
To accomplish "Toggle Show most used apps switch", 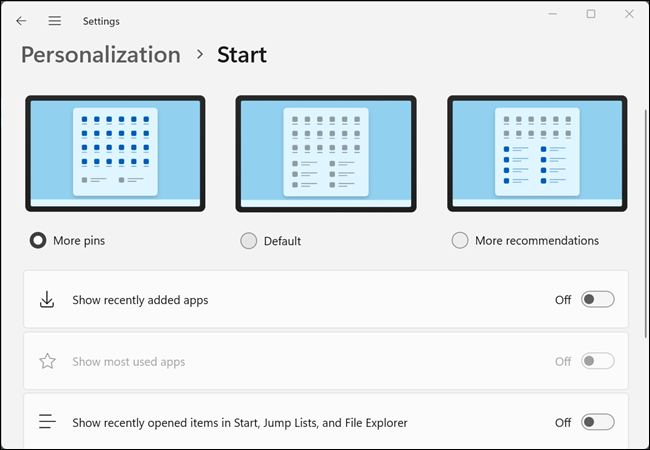I will (597, 361).
